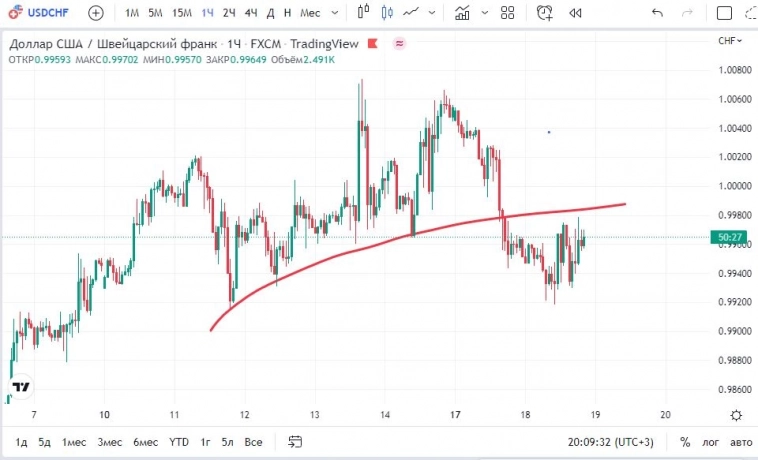Start bar replay with the rewind icon
The image size is (758, 460).
click(x=575, y=13)
